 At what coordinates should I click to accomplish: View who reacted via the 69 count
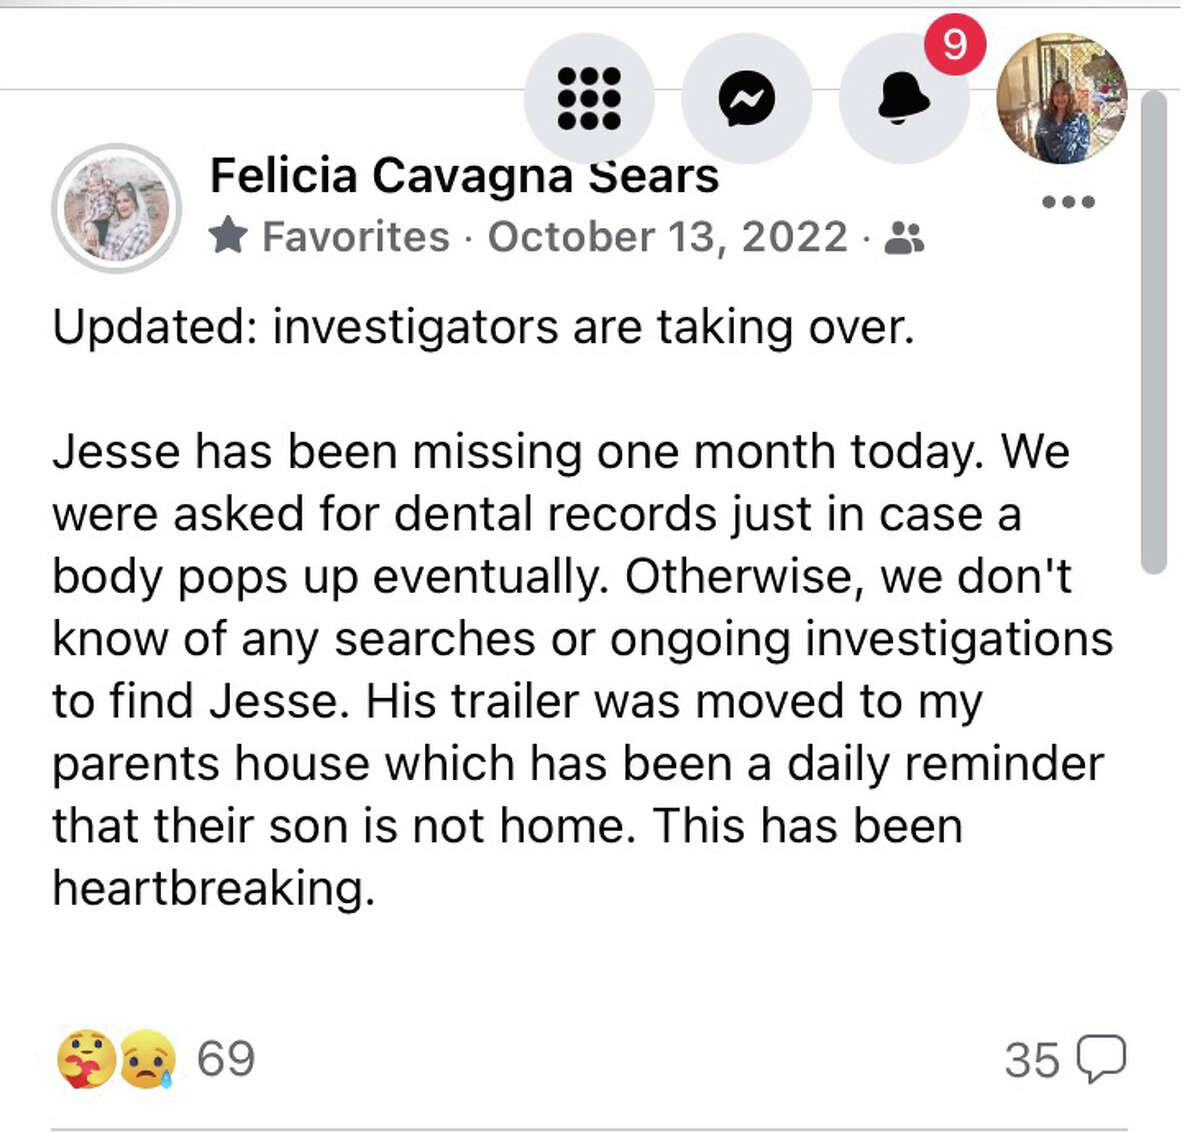pos(226,1059)
